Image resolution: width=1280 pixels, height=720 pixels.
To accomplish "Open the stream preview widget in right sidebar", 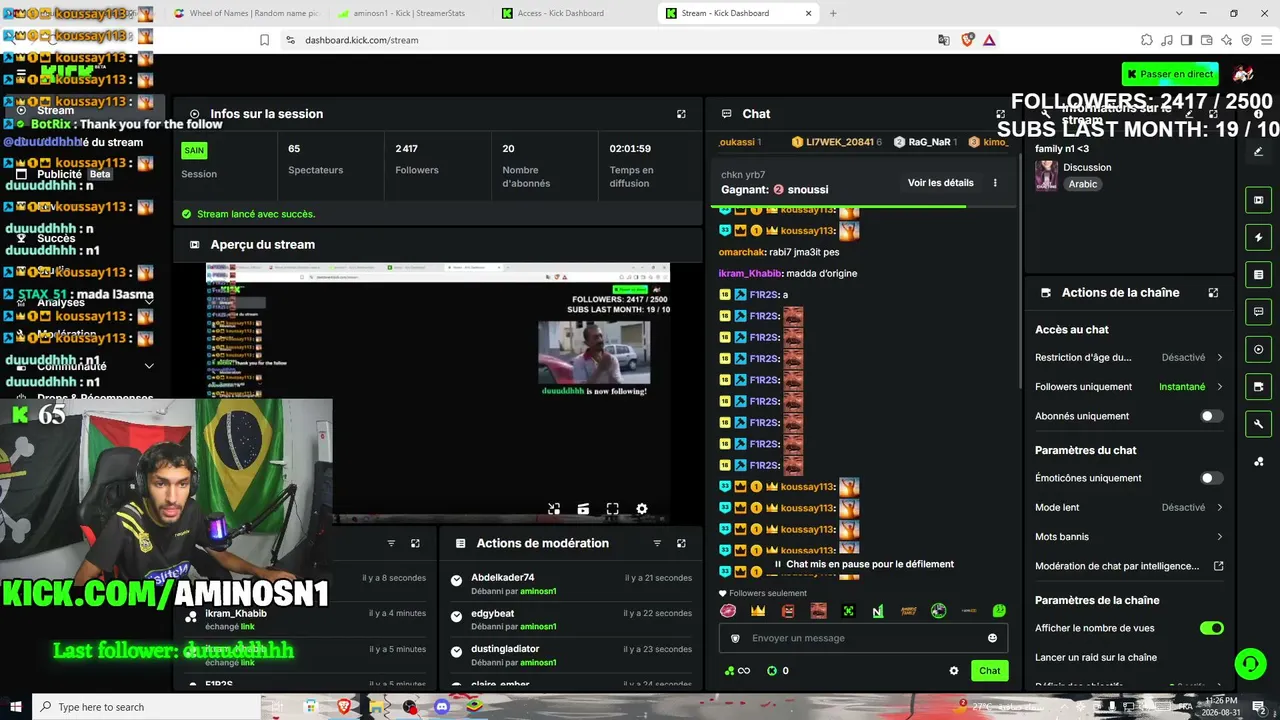I will [1258, 200].
